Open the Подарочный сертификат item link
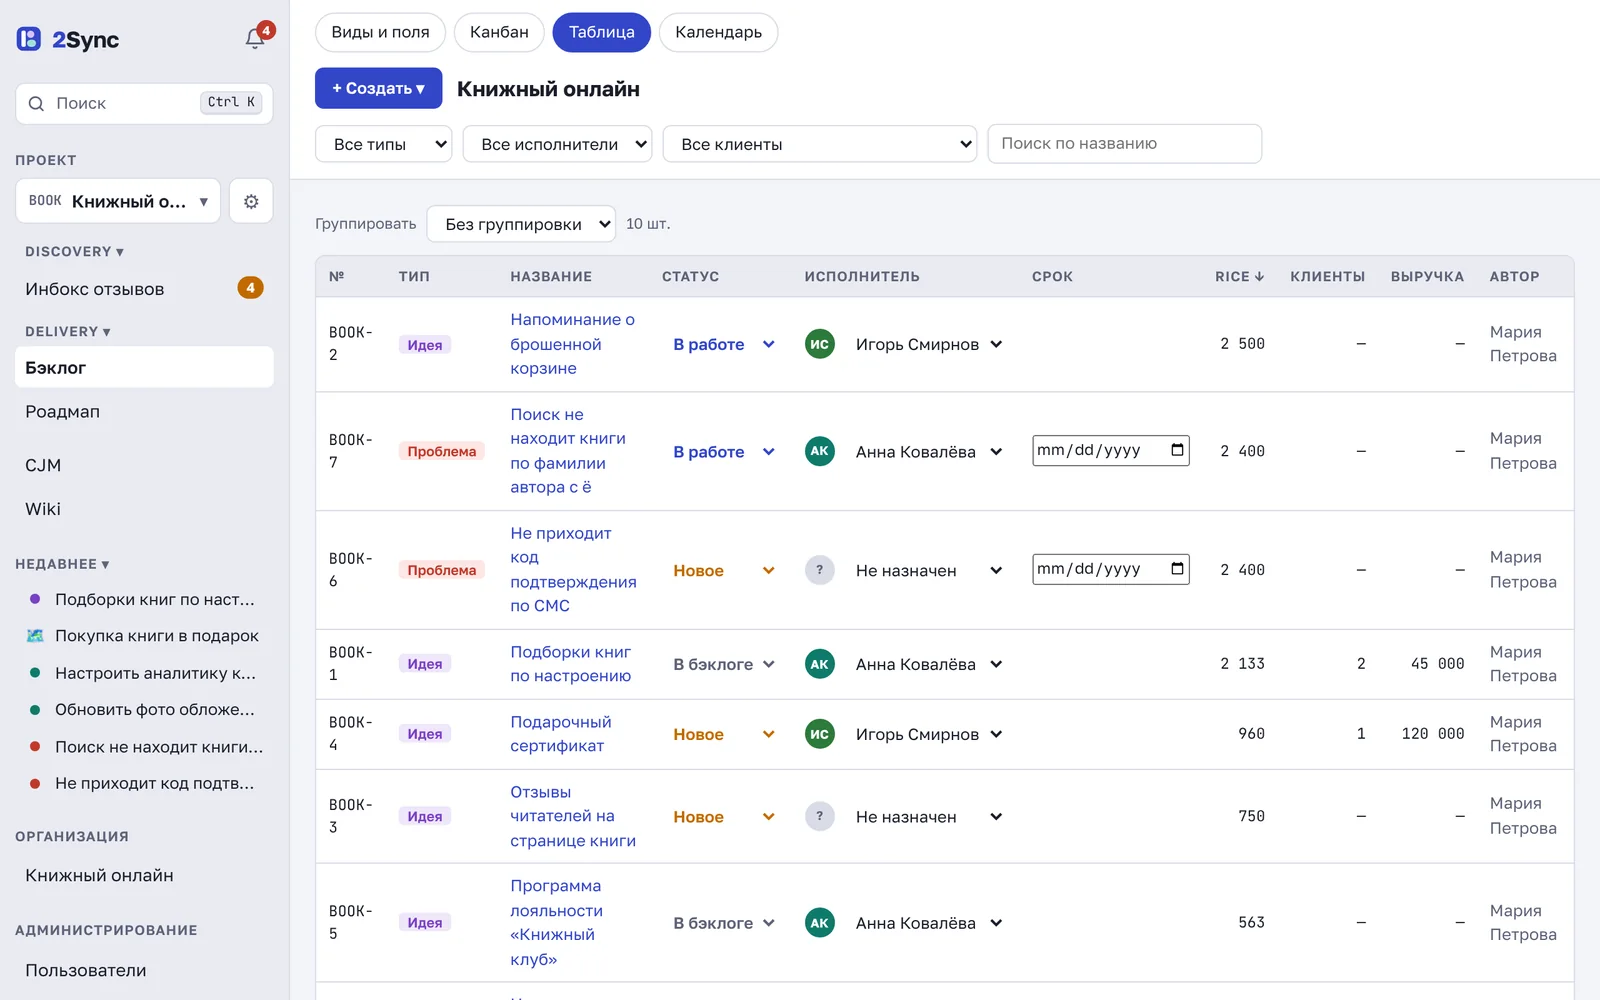1600x1000 pixels. point(560,734)
